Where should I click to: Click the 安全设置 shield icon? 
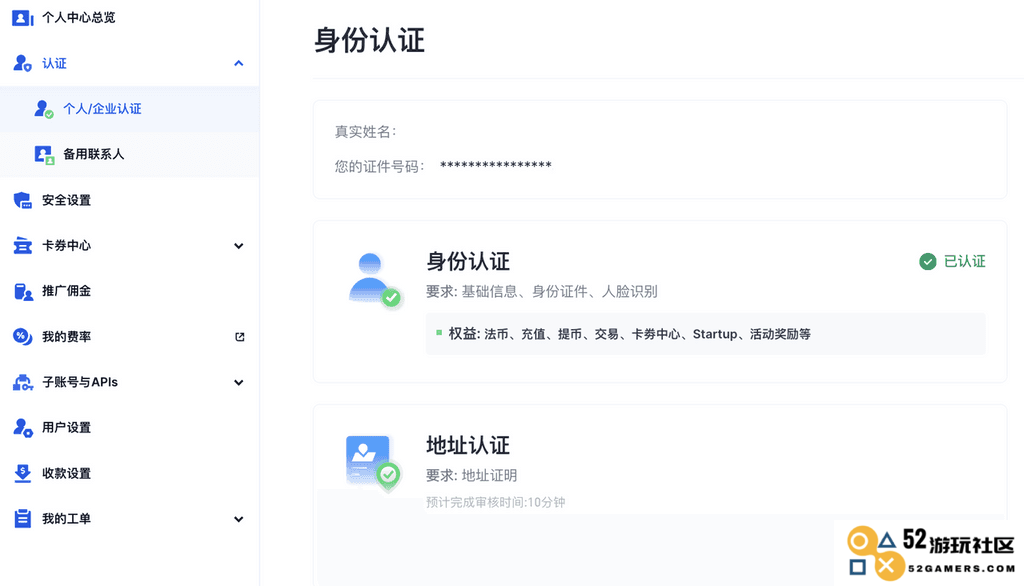click(22, 200)
